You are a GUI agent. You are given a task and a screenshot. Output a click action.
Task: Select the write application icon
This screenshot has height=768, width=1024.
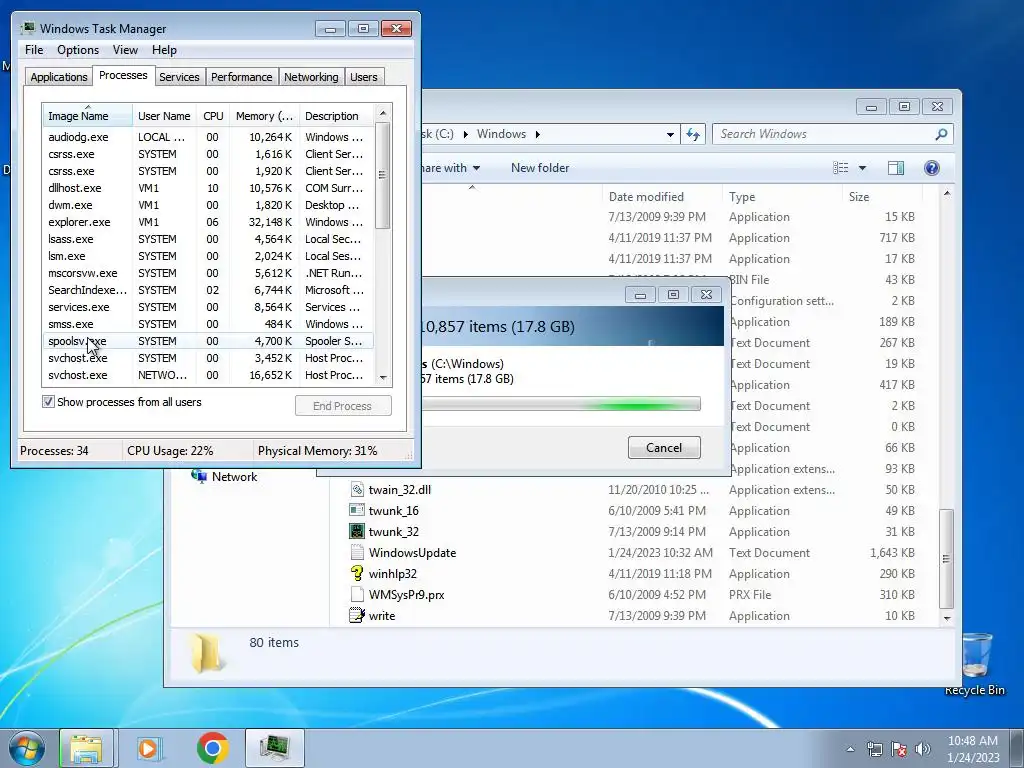click(x=357, y=615)
